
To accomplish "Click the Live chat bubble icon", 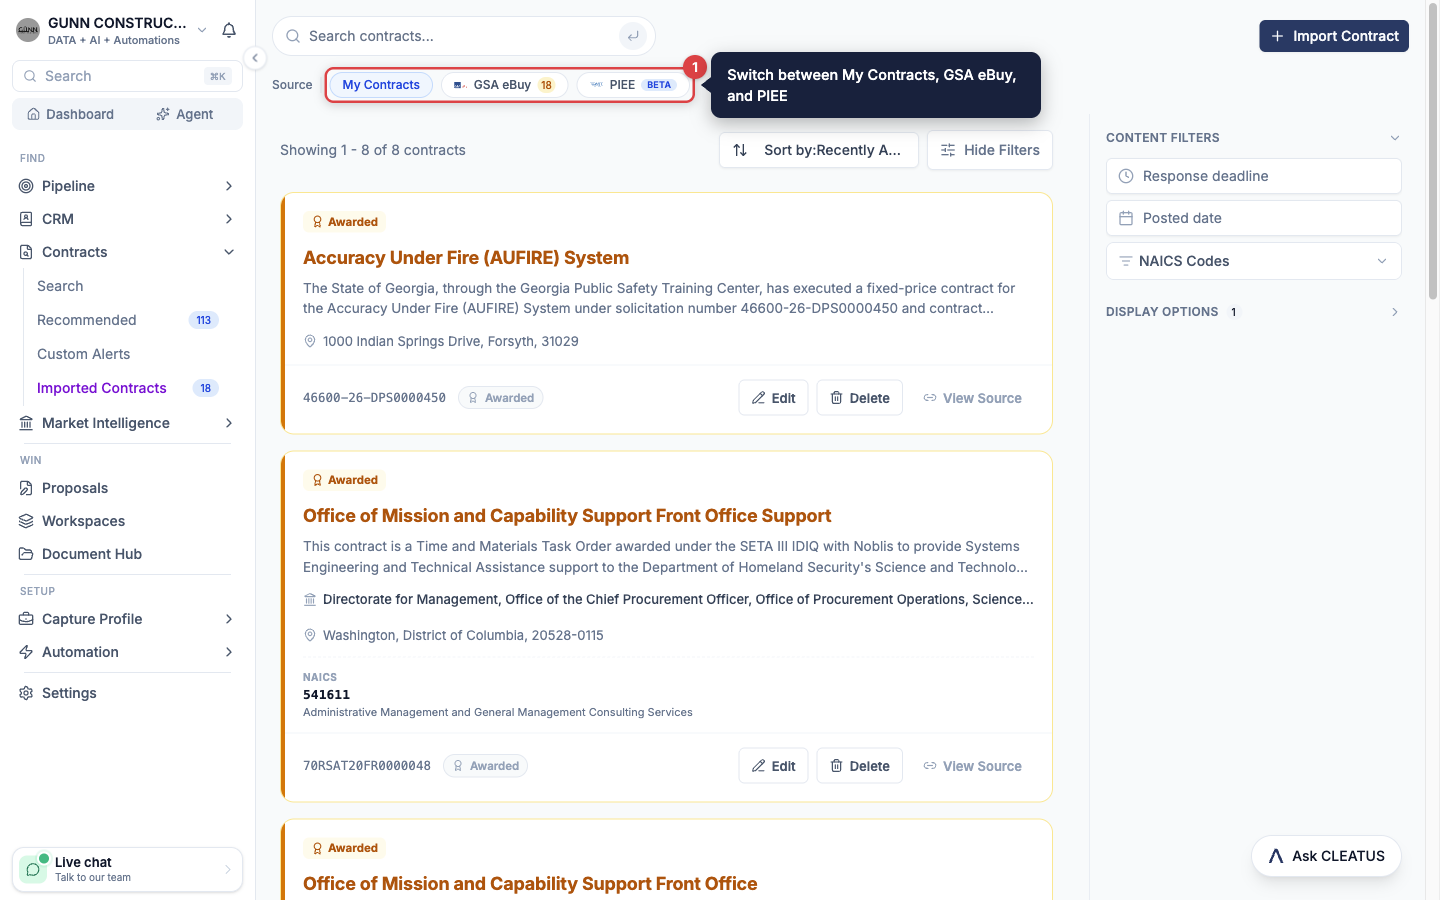I will 33,869.
